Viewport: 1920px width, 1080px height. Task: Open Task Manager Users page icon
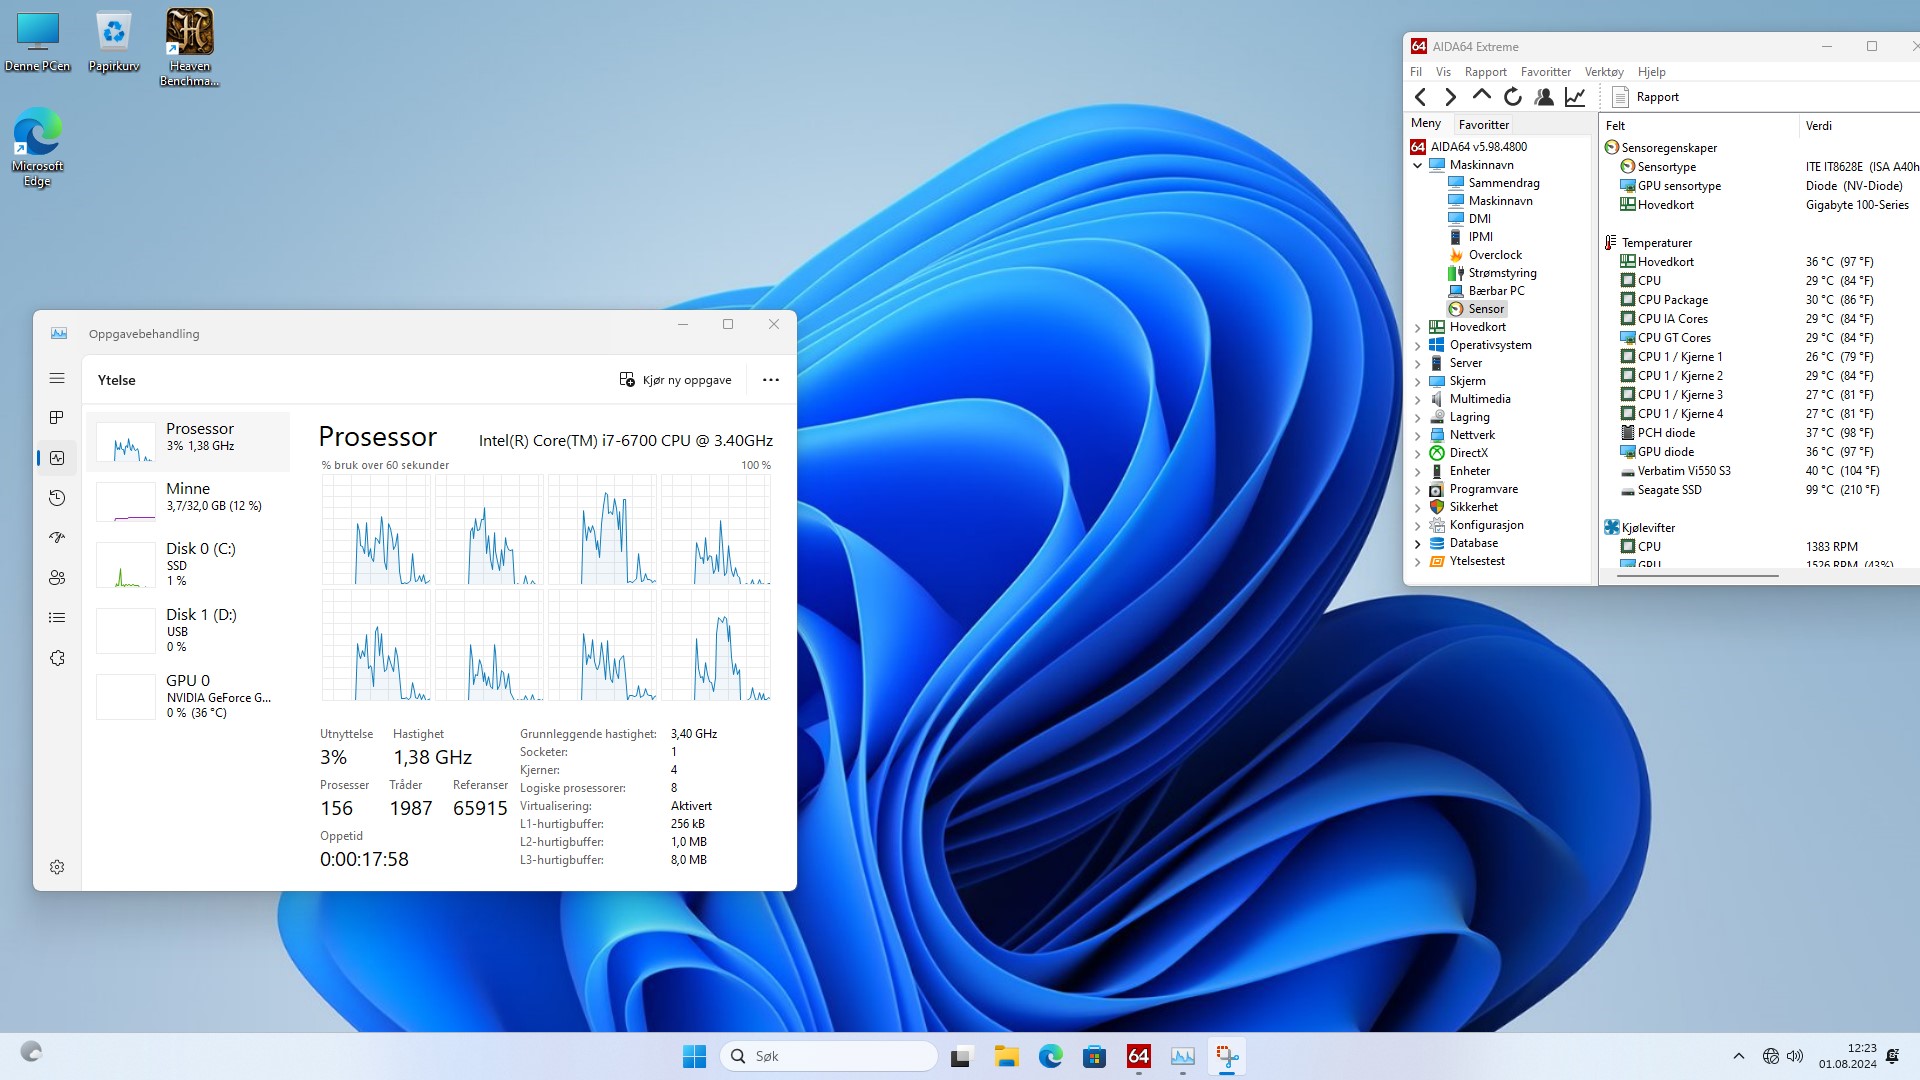tap(57, 578)
